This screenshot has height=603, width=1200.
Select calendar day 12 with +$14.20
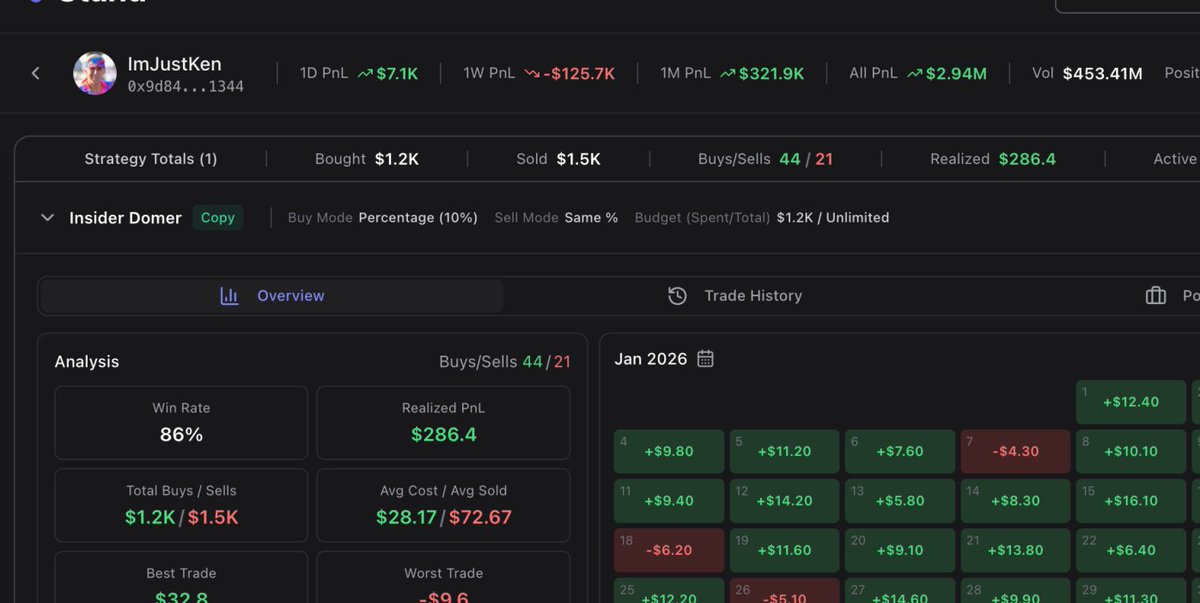click(x=785, y=500)
